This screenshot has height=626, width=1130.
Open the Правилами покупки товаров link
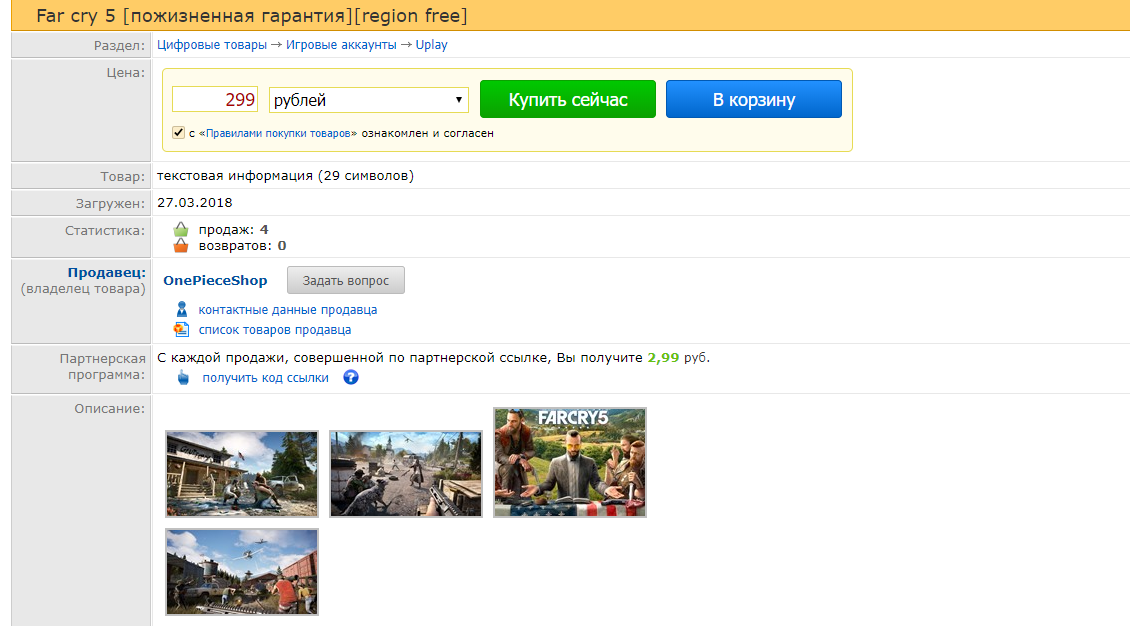(x=278, y=133)
